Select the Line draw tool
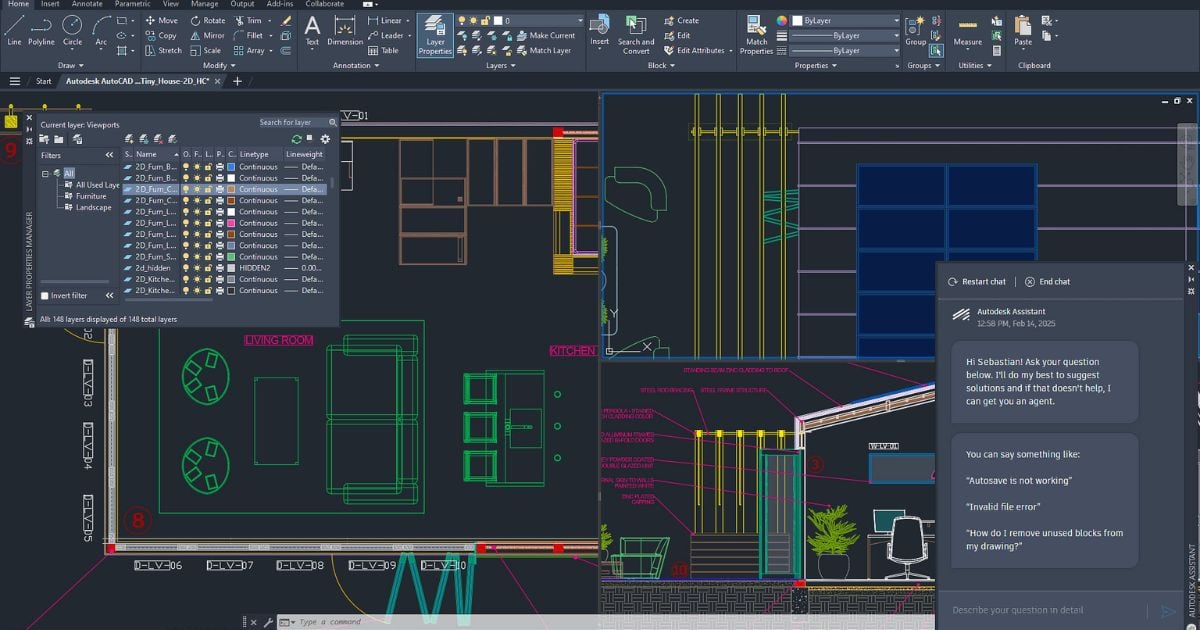Image resolution: width=1200 pixels, height=630 pixels. click(14, 30)
